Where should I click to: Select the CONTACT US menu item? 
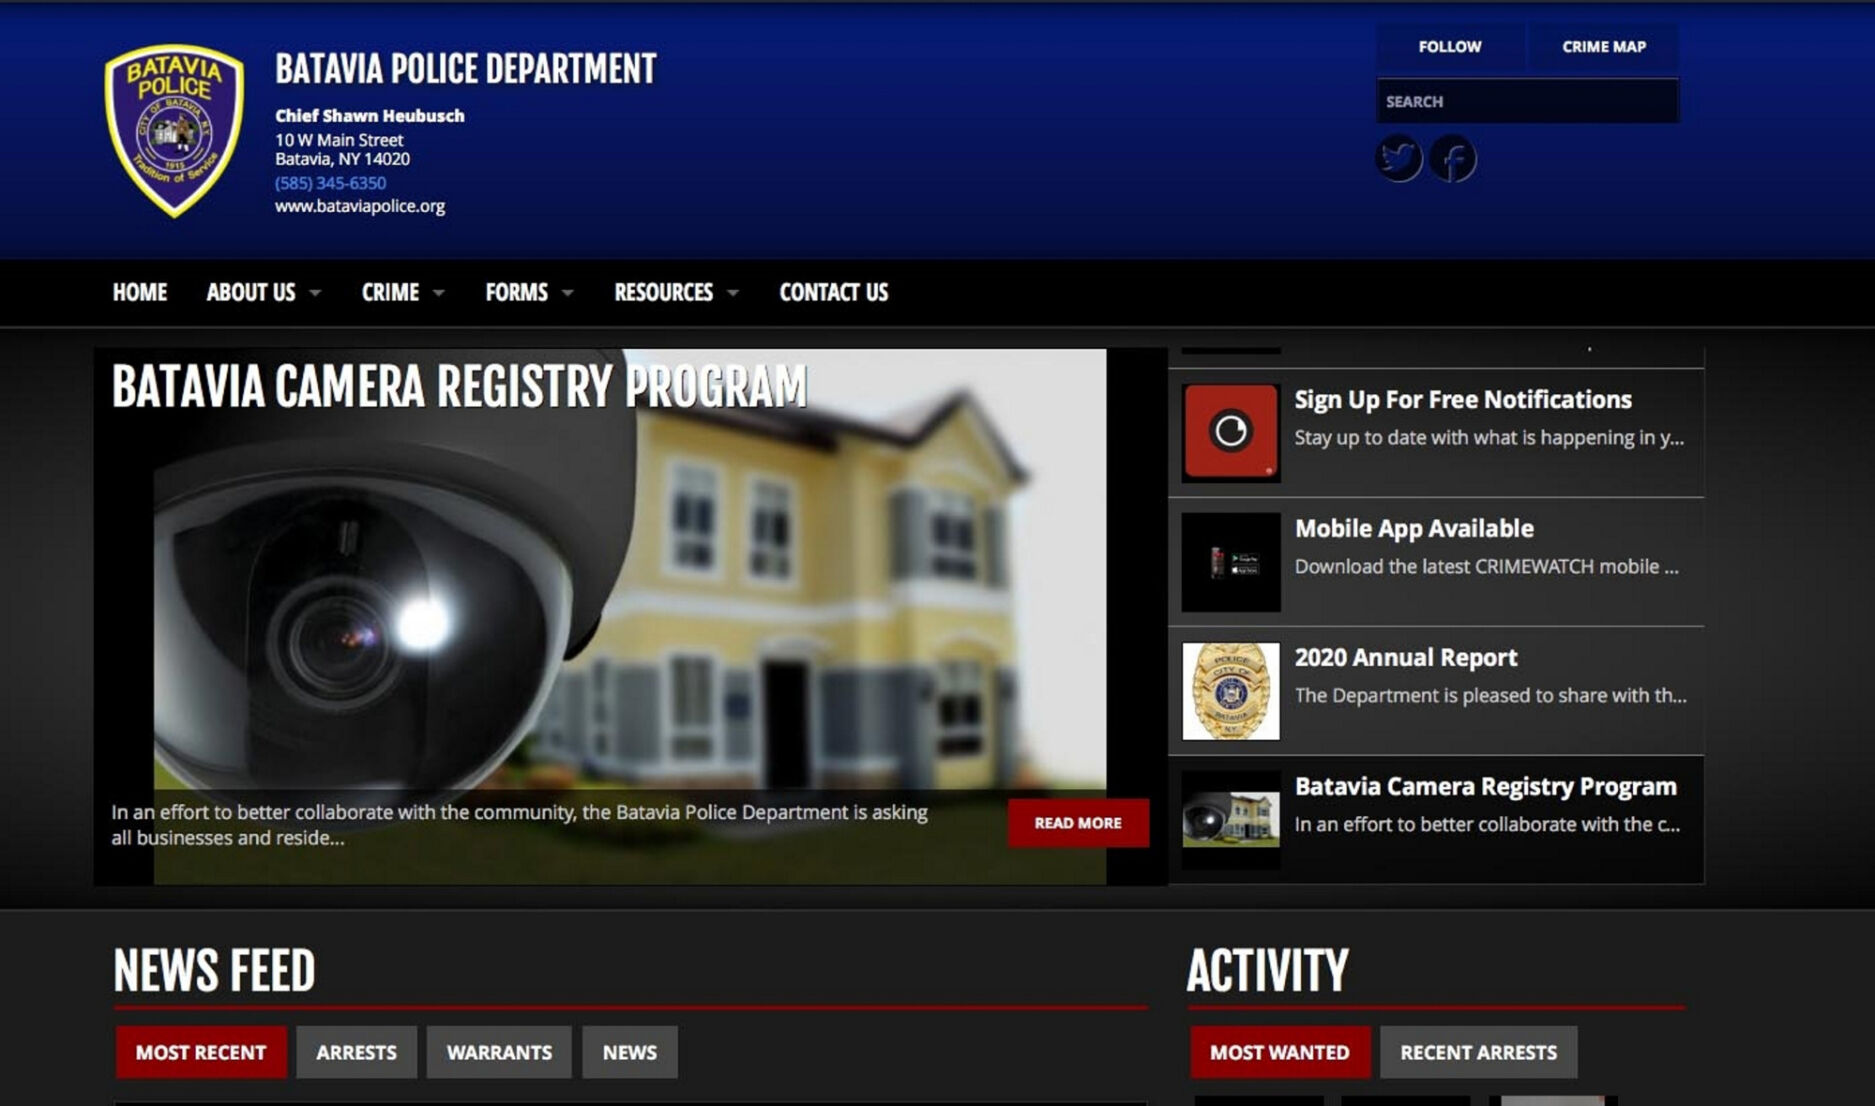coord(833,292)
